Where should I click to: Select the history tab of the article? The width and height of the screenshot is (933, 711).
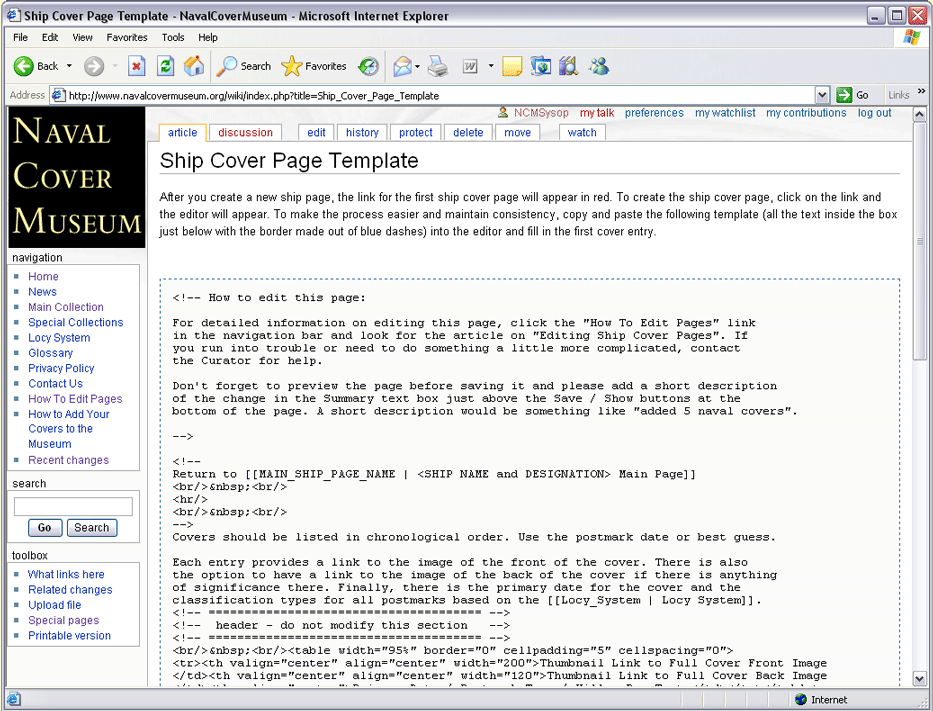click(362, 132)
